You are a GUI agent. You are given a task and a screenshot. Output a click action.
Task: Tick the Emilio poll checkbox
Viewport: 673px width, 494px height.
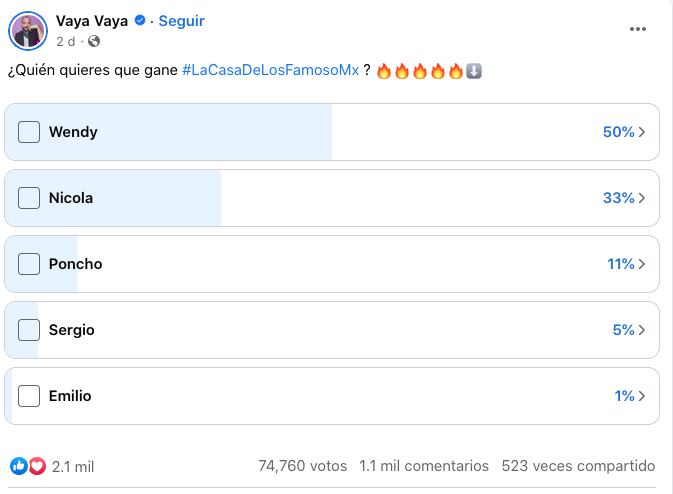tap(29, 396)
